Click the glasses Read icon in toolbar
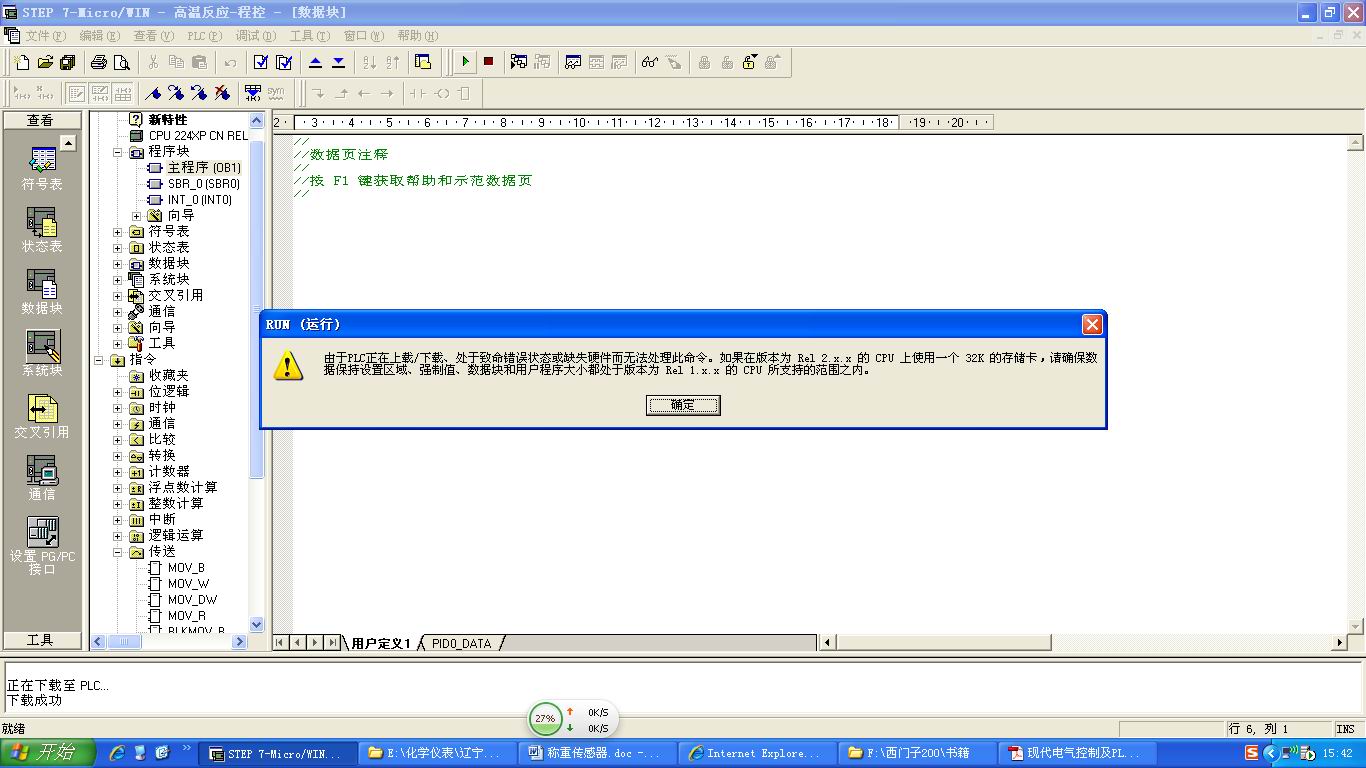Viewport: 1366px width, 768px height. coord(650,62)
